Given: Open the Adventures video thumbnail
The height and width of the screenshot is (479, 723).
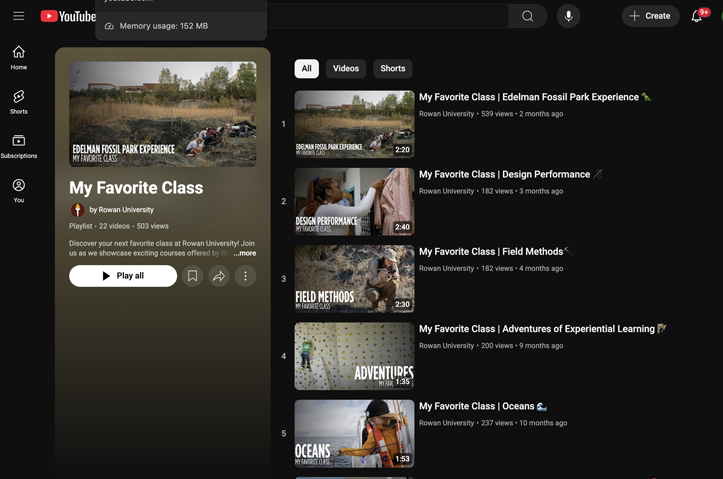Looking at the screenshot, I should tap(354, 356).
